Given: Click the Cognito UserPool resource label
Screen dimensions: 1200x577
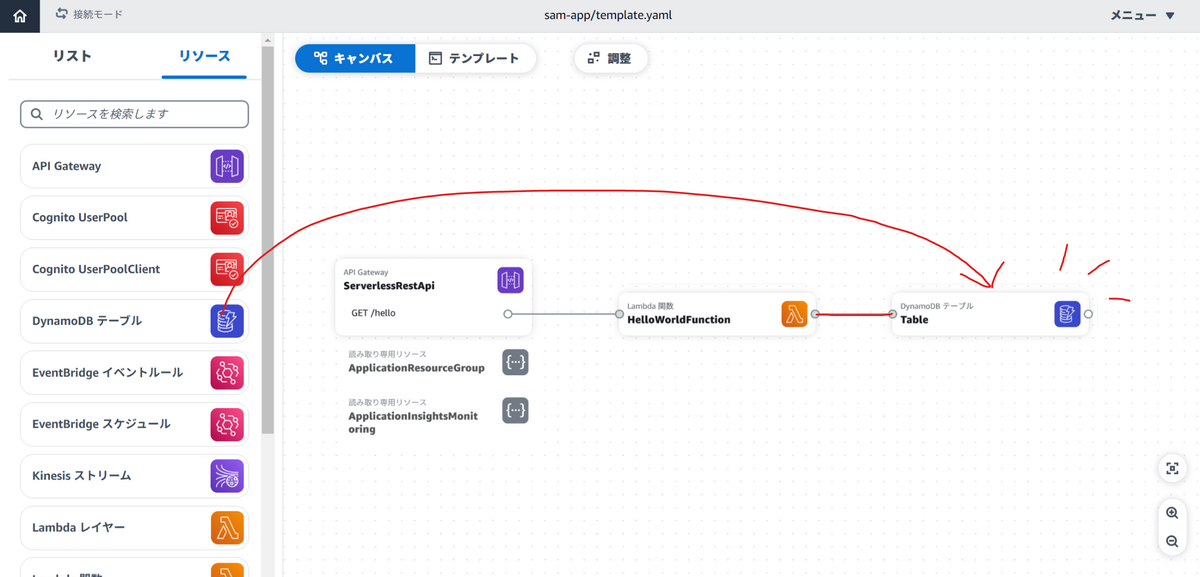Looking at the screenshot, I should (x=80, y=218).
